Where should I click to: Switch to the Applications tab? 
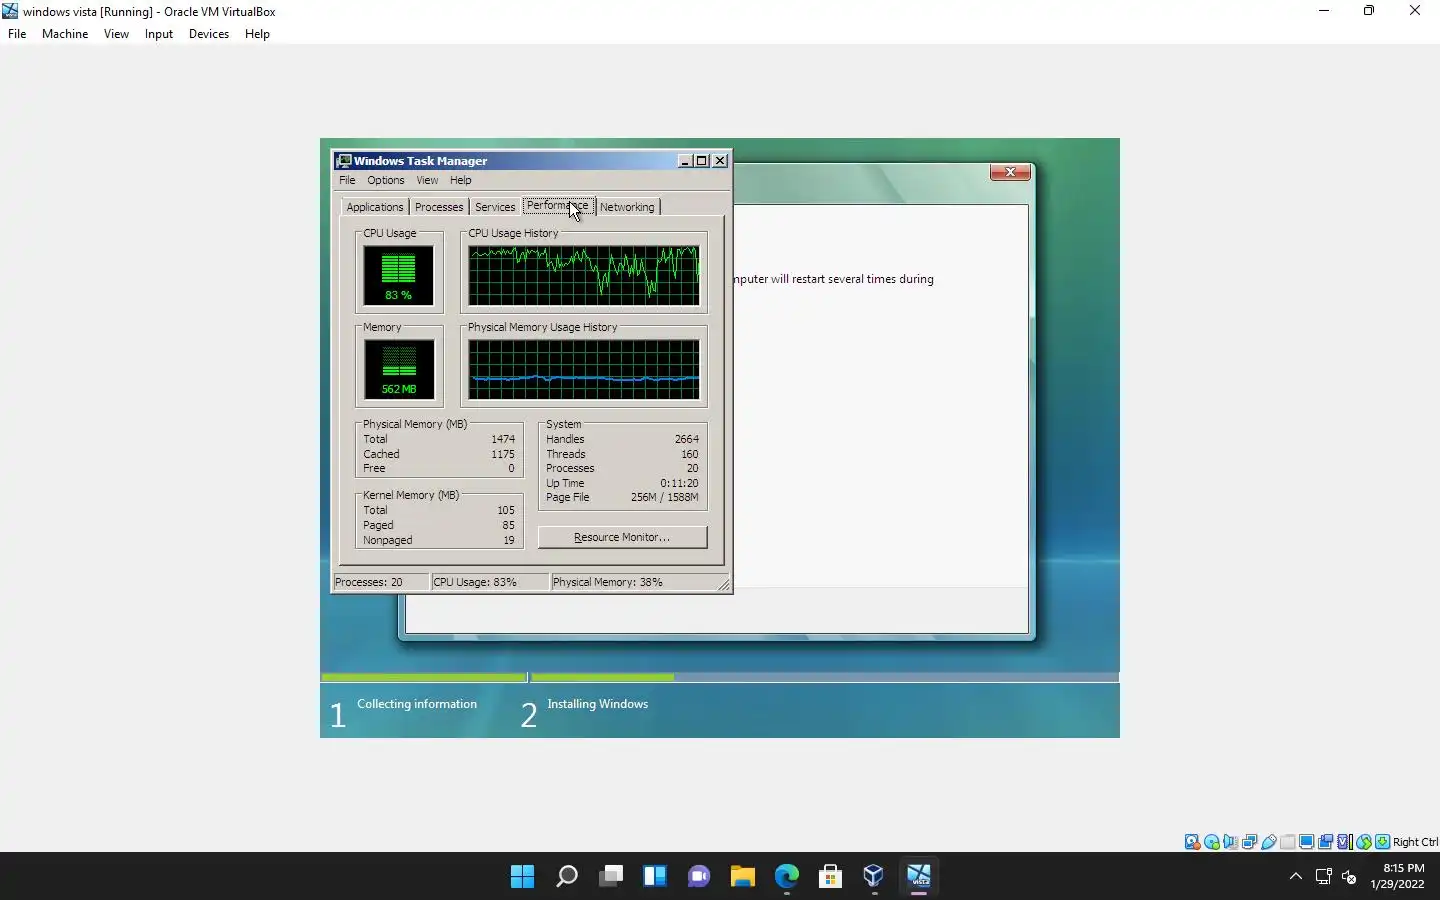375,207
